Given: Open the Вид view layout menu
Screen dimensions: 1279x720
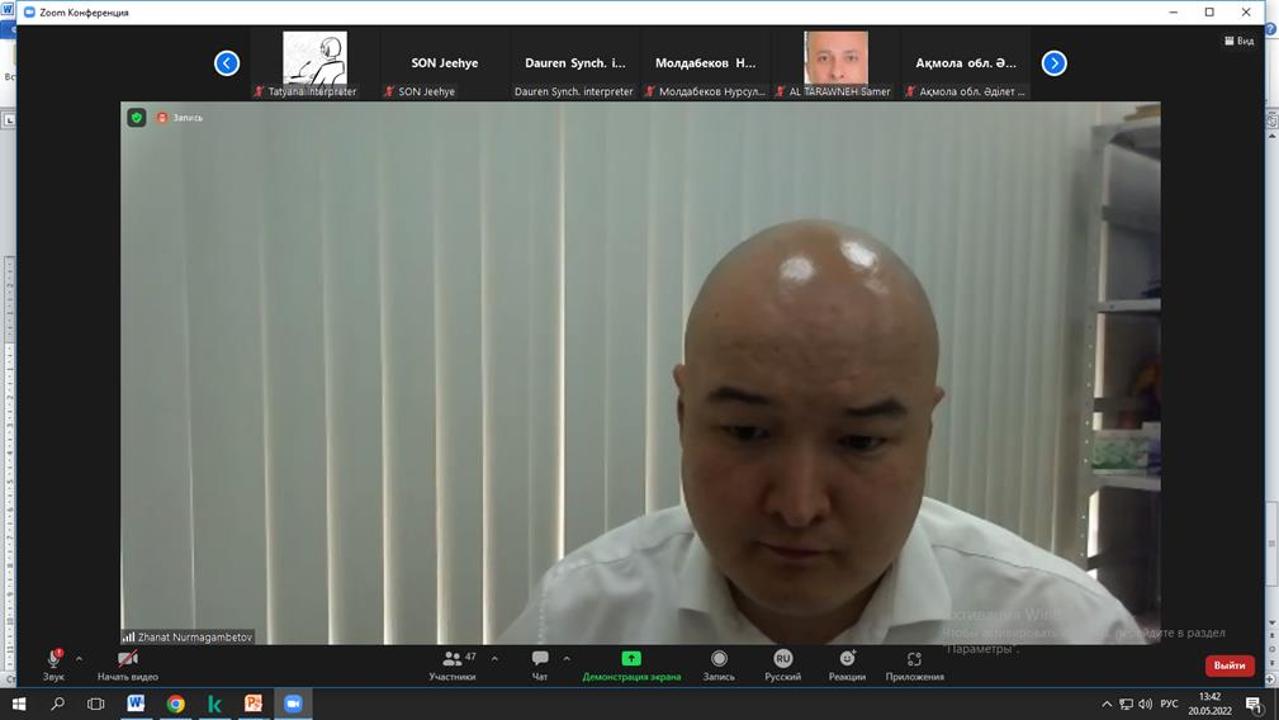Looking at the screenshot, I should coord(1239,41).
